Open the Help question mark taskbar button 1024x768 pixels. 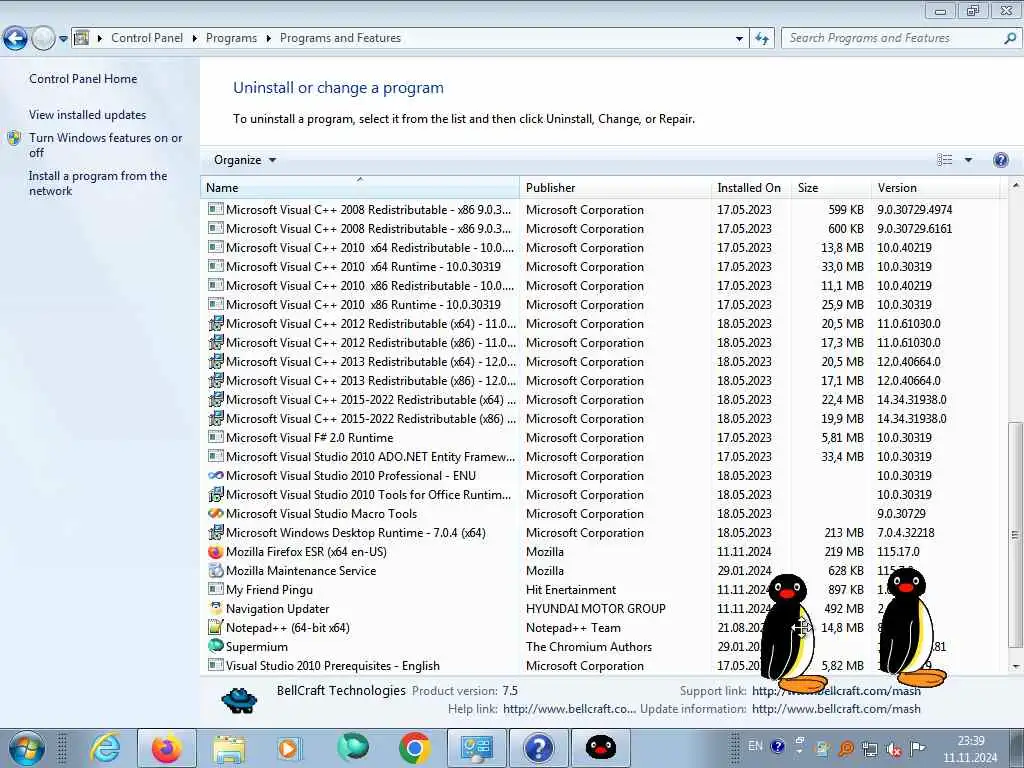538,748
